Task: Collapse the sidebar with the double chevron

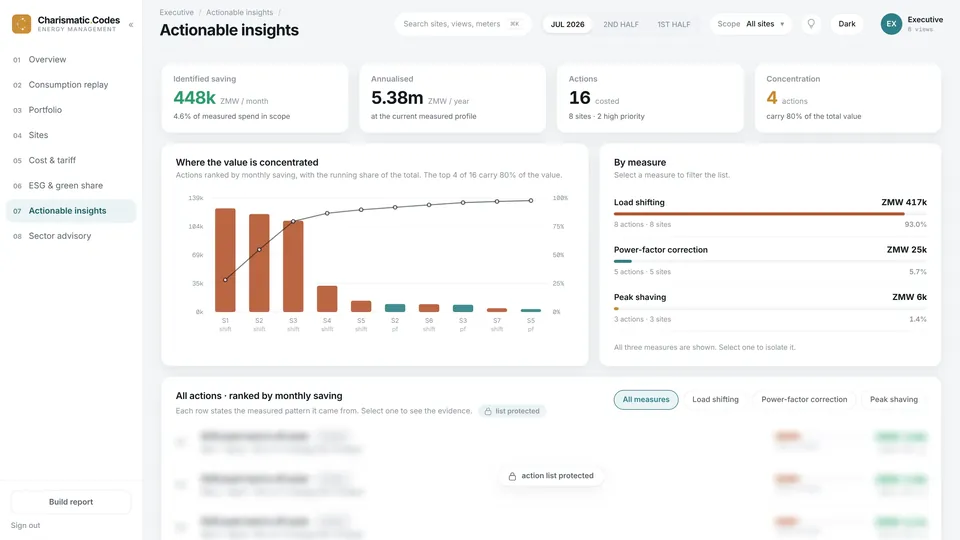Action: (x=130, y=24)
